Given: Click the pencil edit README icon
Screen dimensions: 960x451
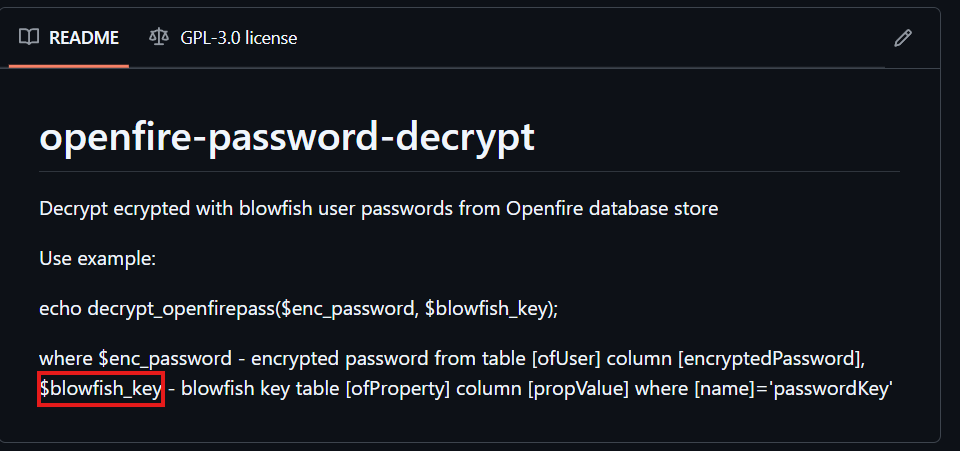Looking at the screenshot, I should (902, 39).
